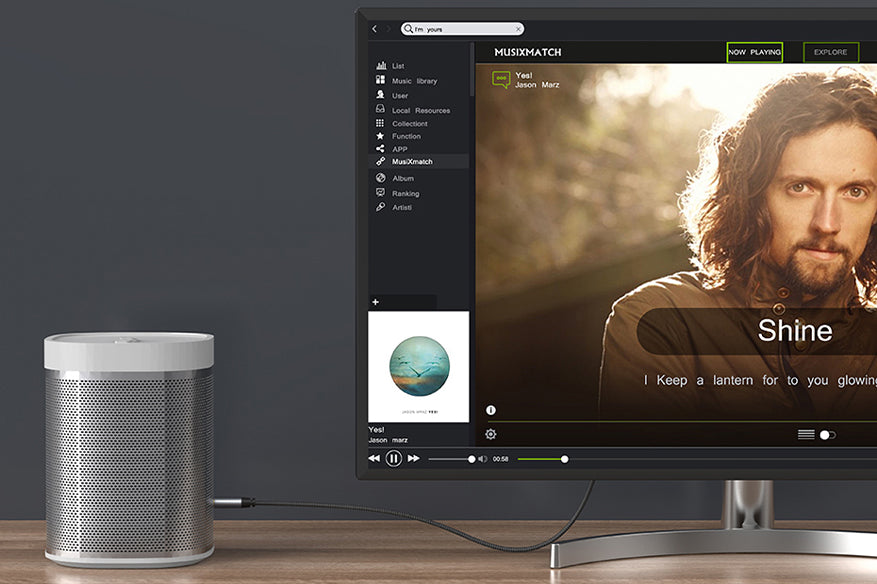Image resolution: width=877 pixels, height=584 pixels.
Task: Open Music library from the sidebar
Action: pos(413,81)
